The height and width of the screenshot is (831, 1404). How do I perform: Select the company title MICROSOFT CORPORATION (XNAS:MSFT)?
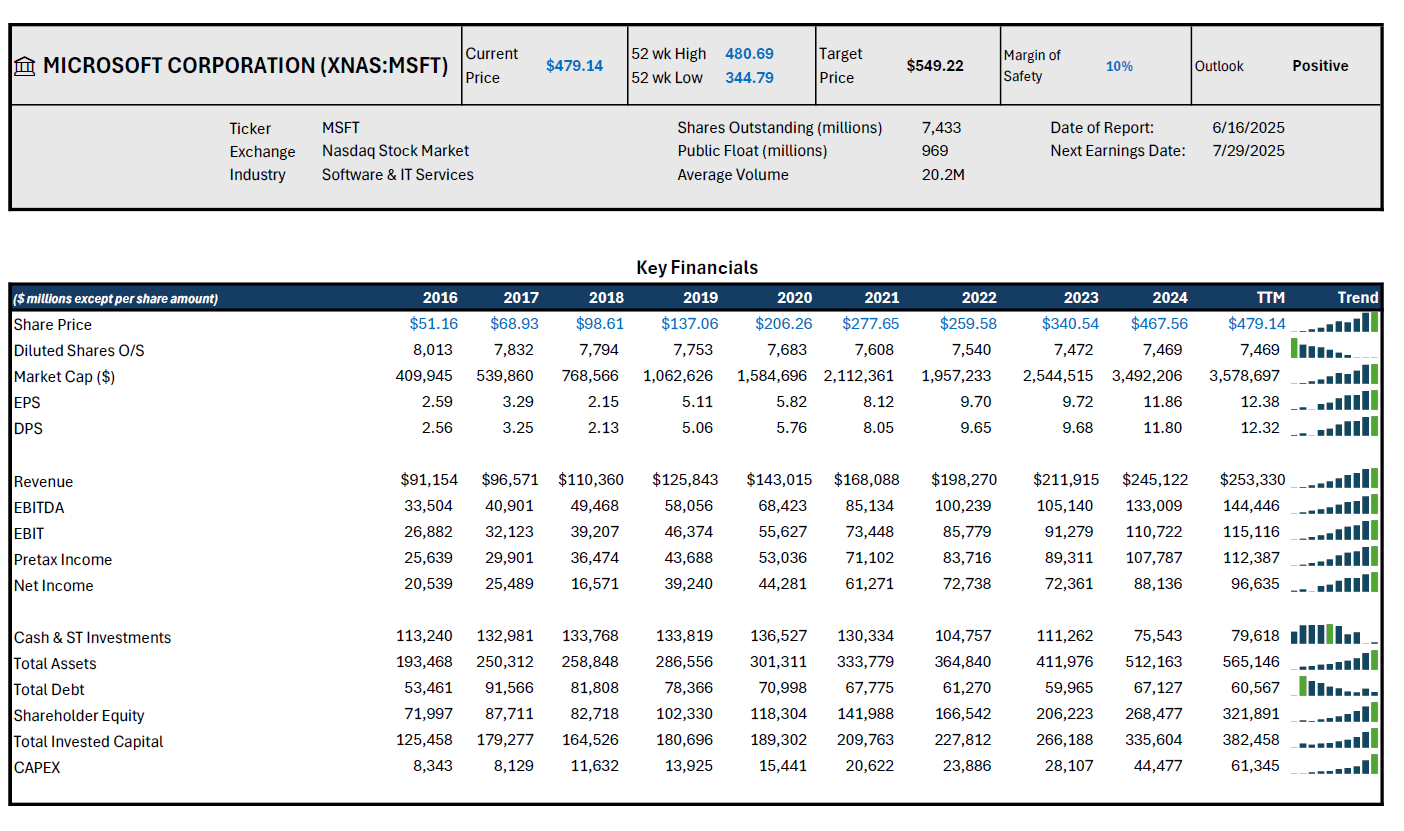[x=246, y=66]
